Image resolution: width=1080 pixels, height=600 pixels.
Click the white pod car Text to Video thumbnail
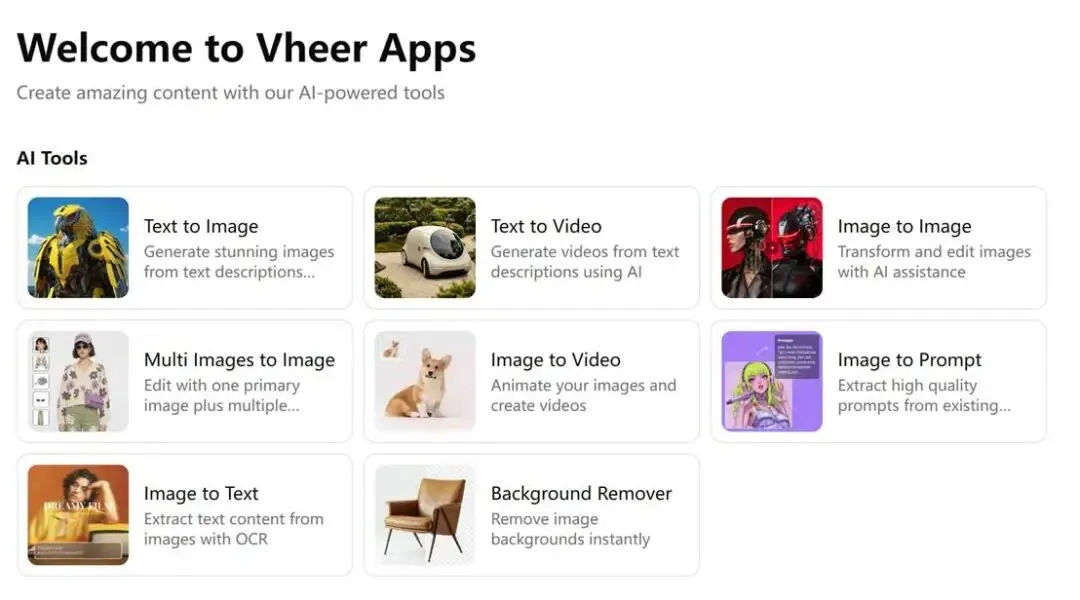425,247
